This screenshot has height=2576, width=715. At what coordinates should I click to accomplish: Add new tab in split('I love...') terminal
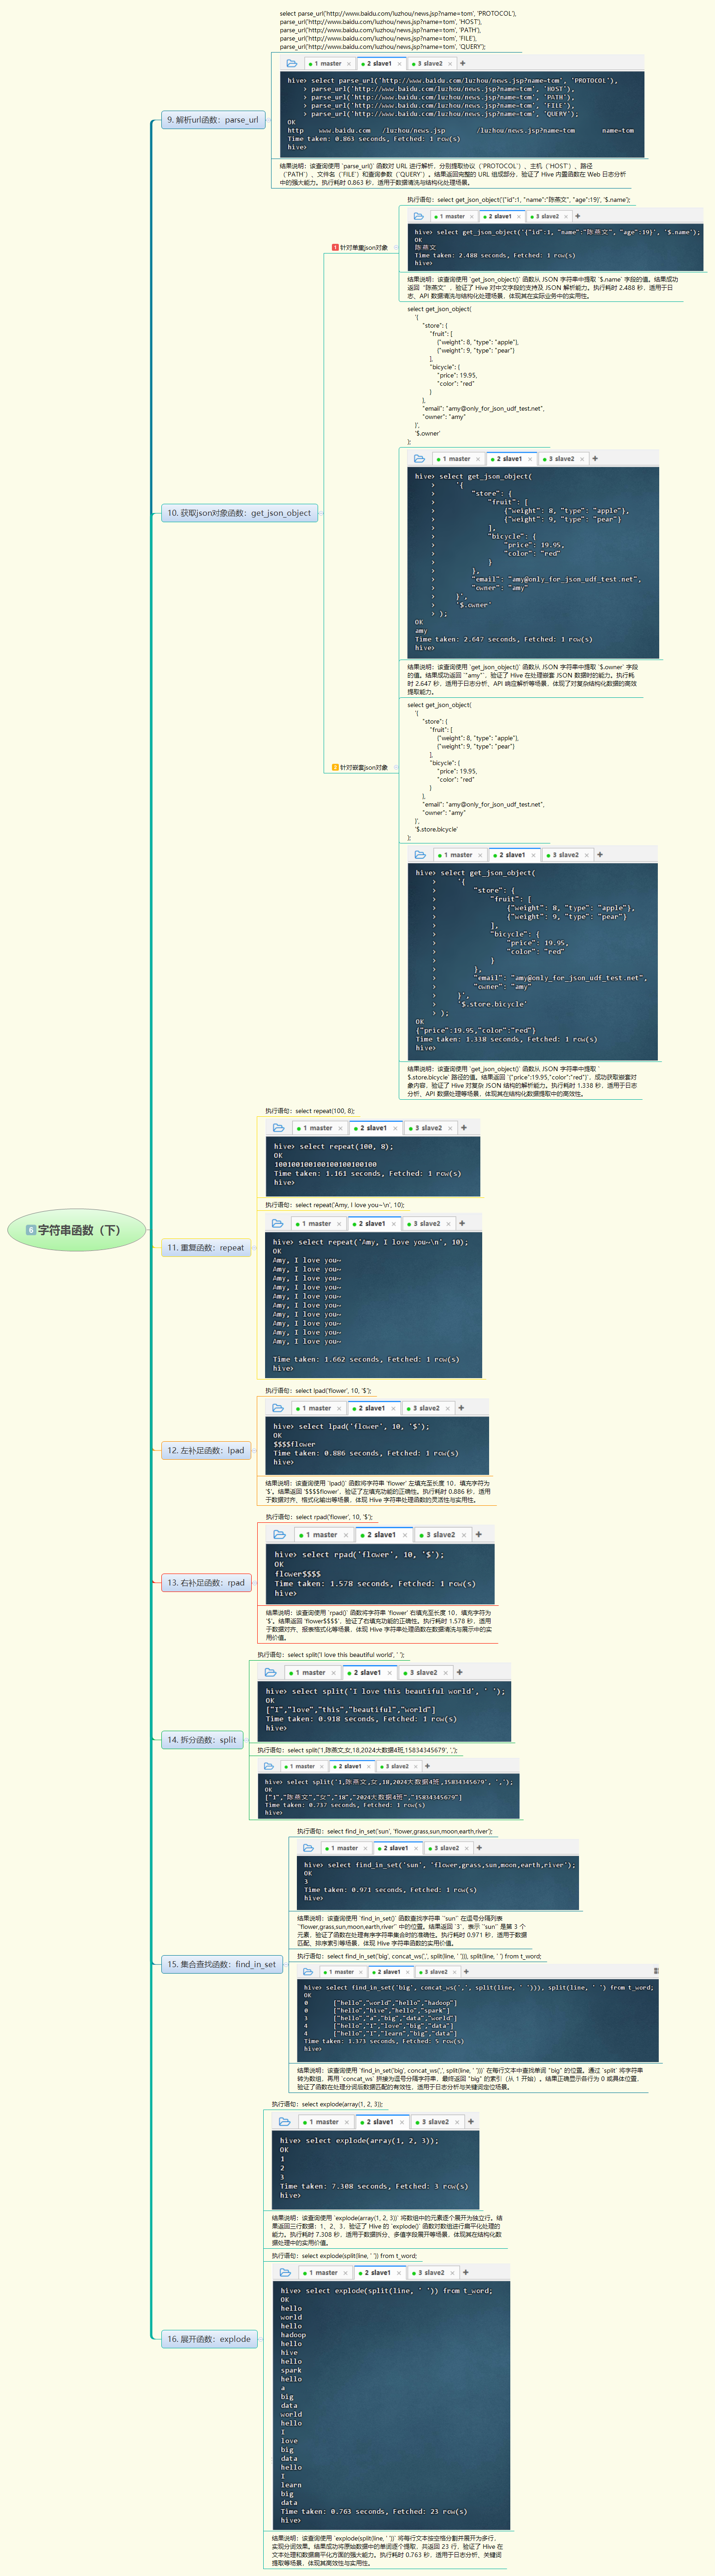(x=460, y=1672)
